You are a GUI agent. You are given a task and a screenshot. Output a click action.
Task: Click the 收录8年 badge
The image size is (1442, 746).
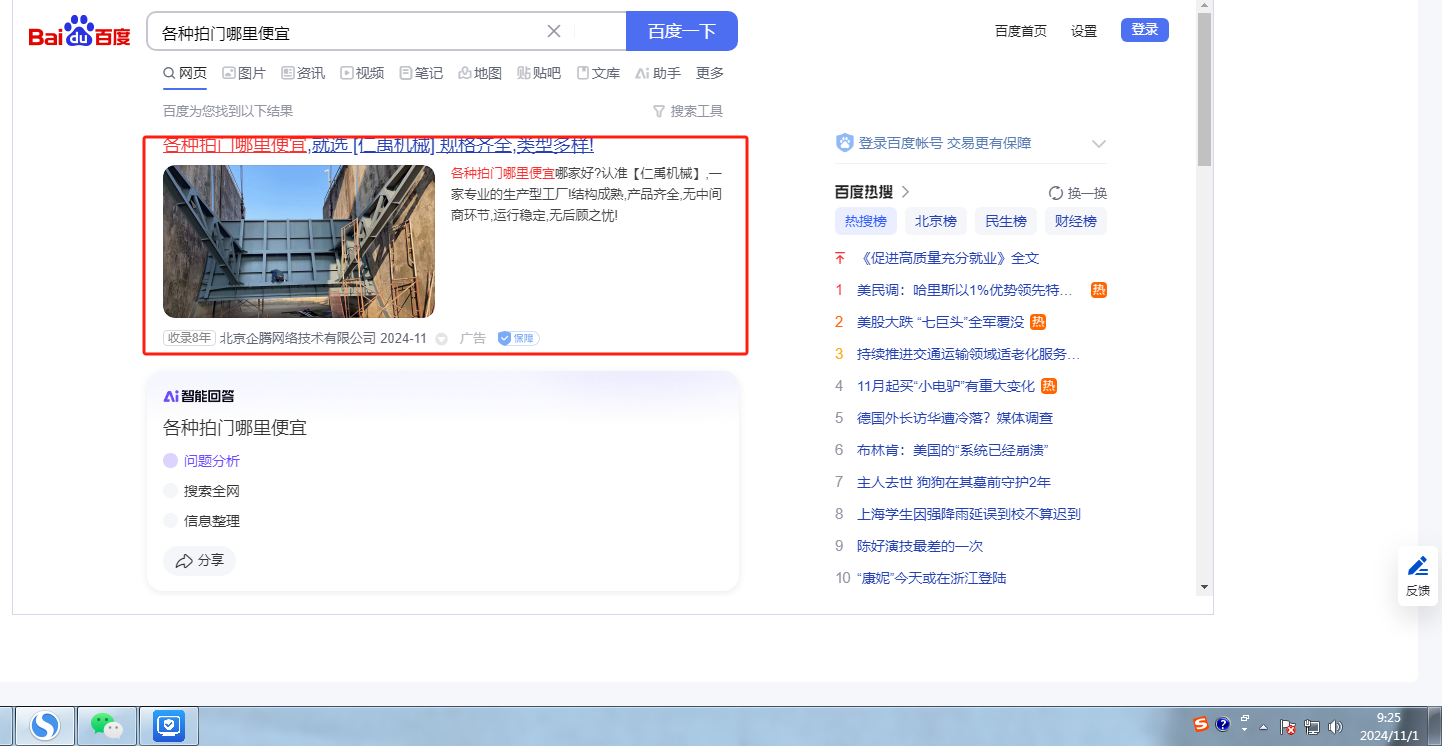[x=189, y=338]
